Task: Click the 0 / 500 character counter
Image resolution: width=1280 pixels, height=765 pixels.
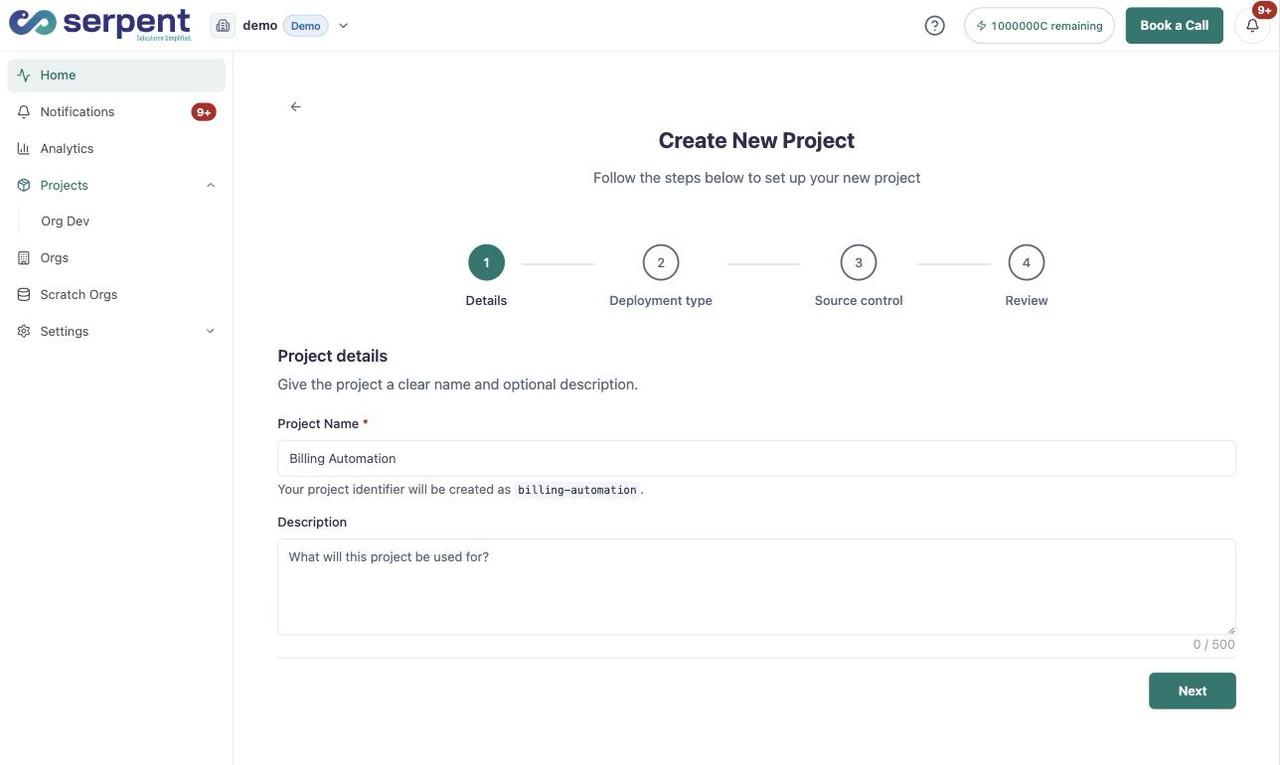Action: point(1214,645)
